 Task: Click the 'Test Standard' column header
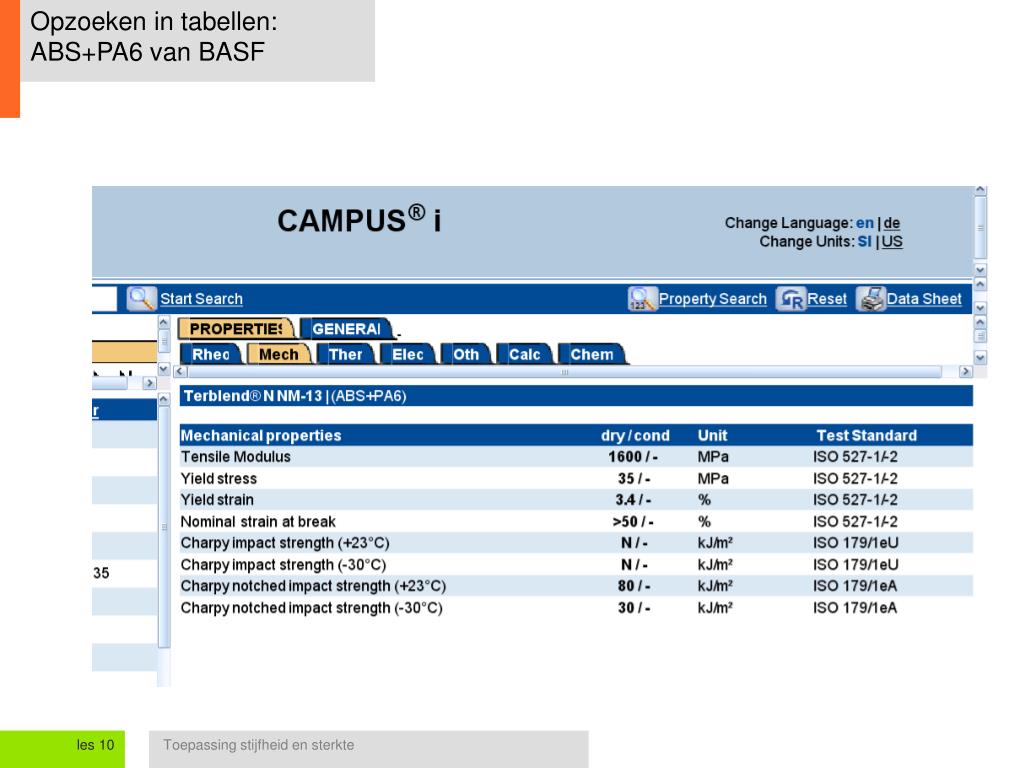867,436
